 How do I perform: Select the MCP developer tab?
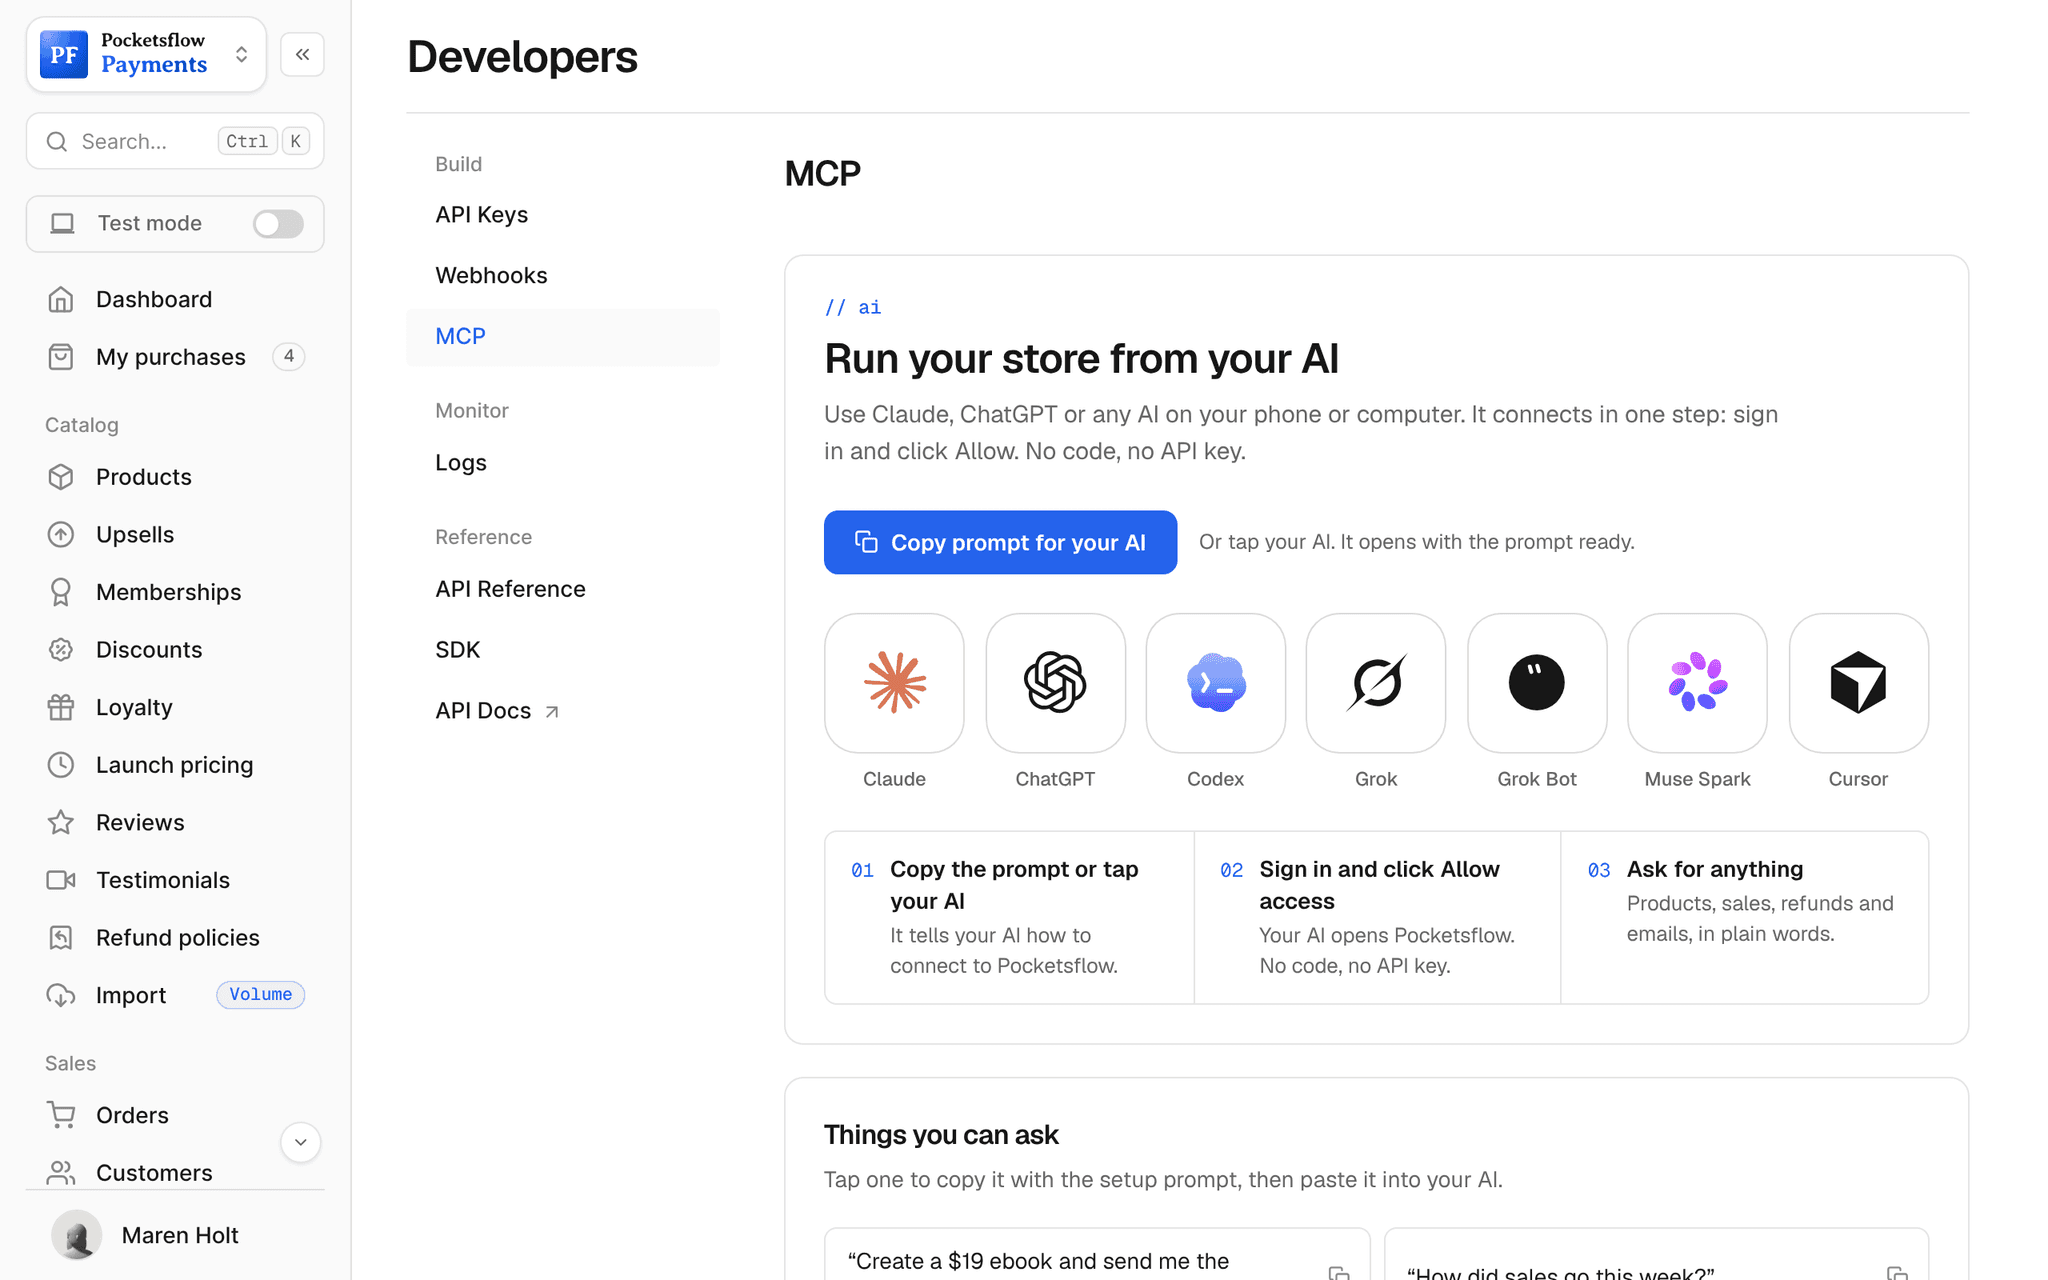(563, 337)
